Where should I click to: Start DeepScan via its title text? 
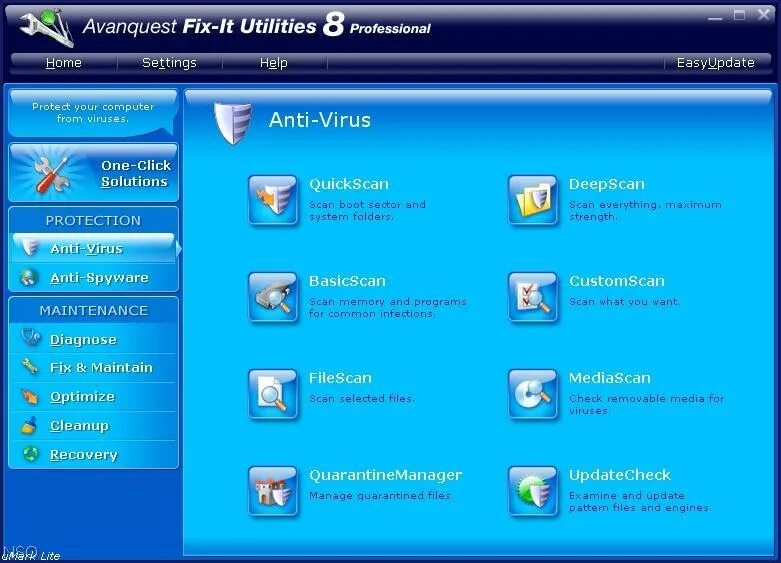click(607, 184)
